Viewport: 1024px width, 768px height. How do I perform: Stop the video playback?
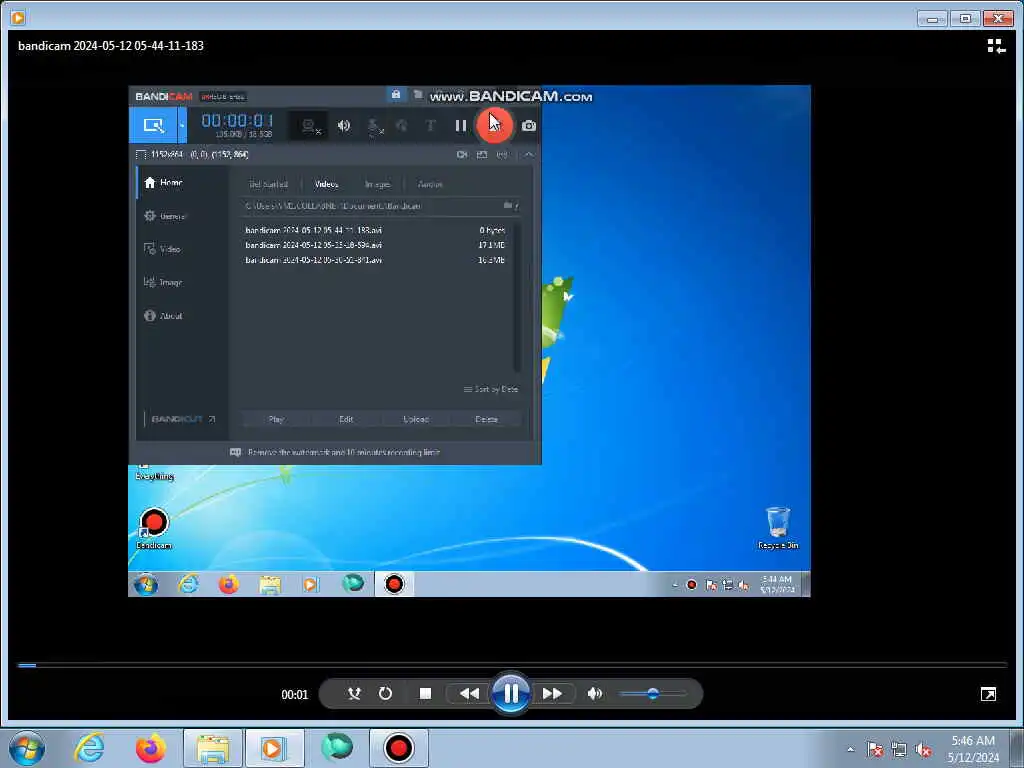coord(425,694)
